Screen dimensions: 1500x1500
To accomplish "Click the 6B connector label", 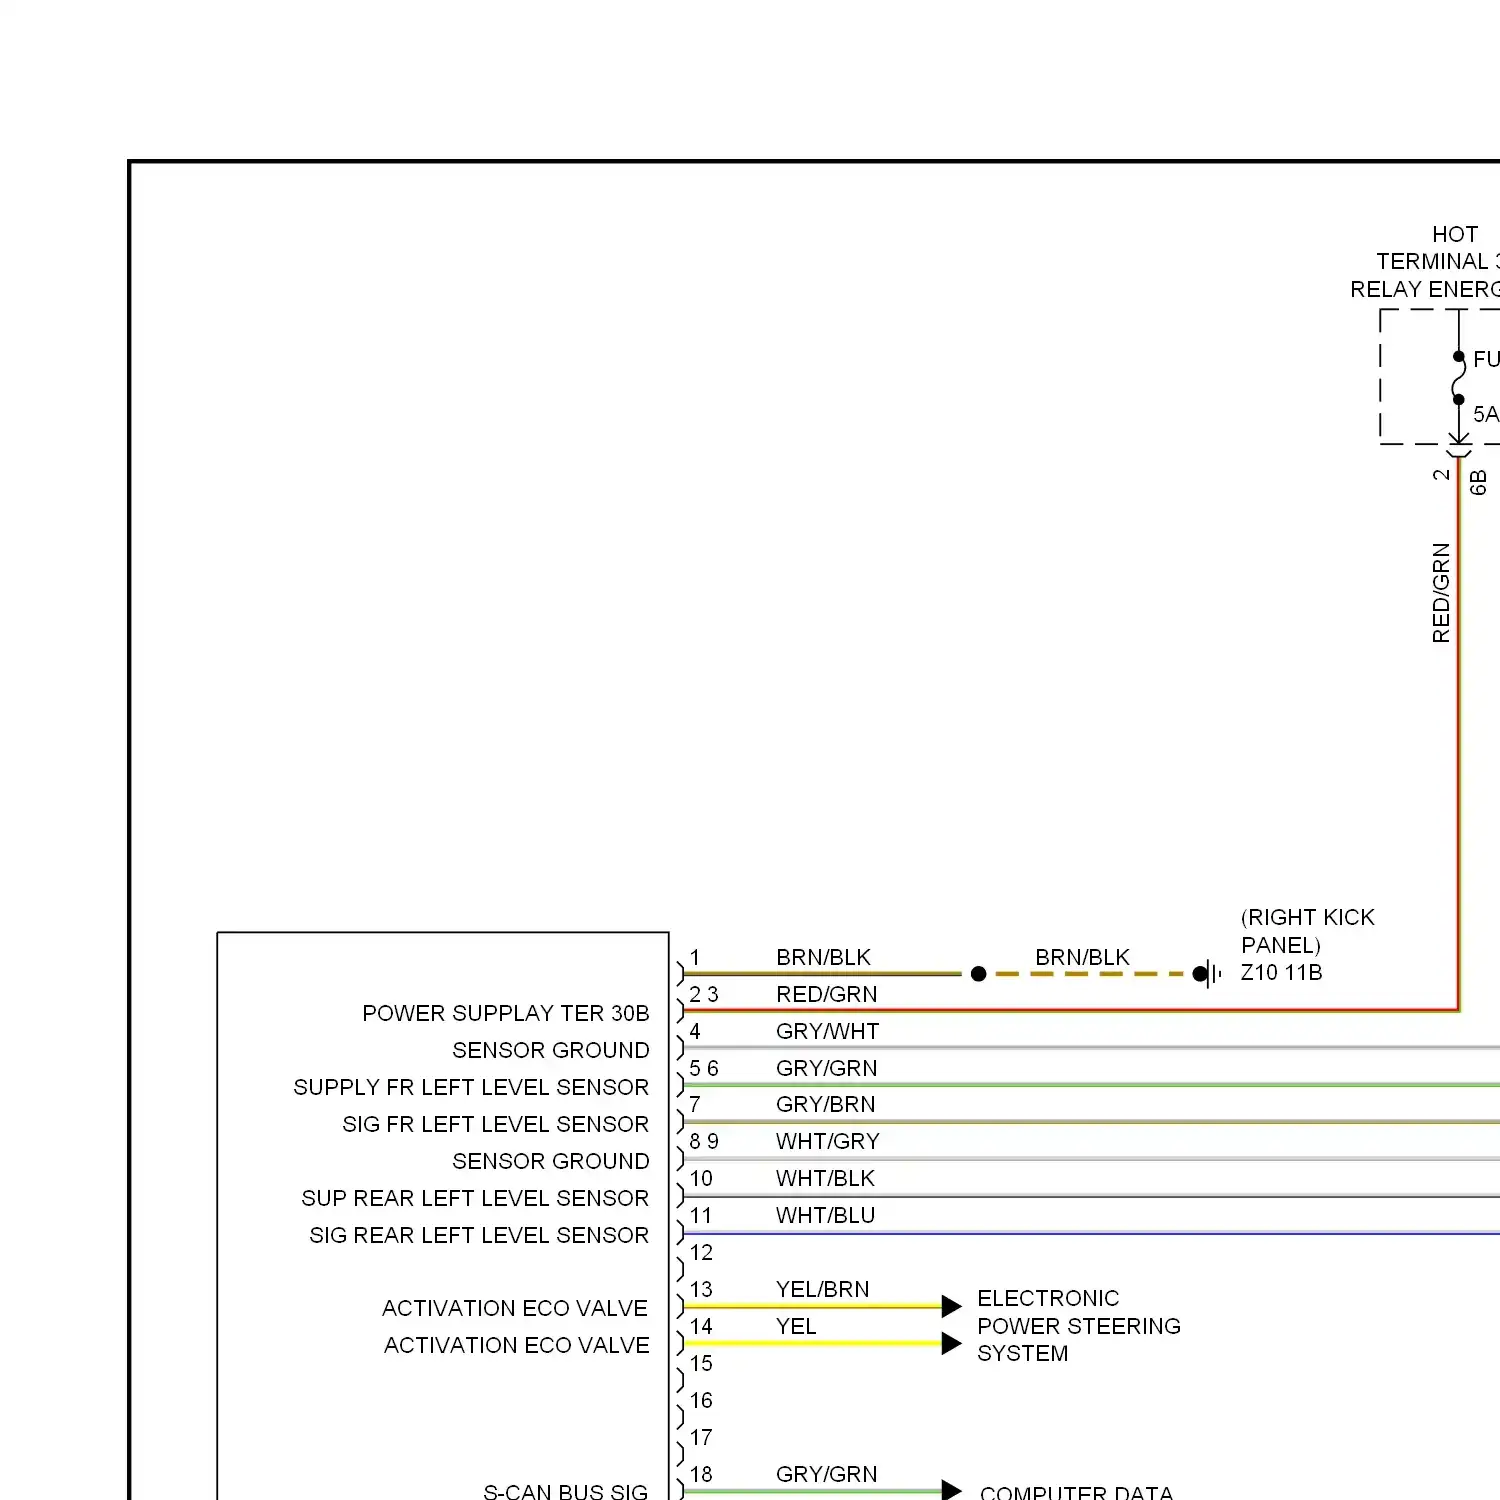I will (1478, 483).
